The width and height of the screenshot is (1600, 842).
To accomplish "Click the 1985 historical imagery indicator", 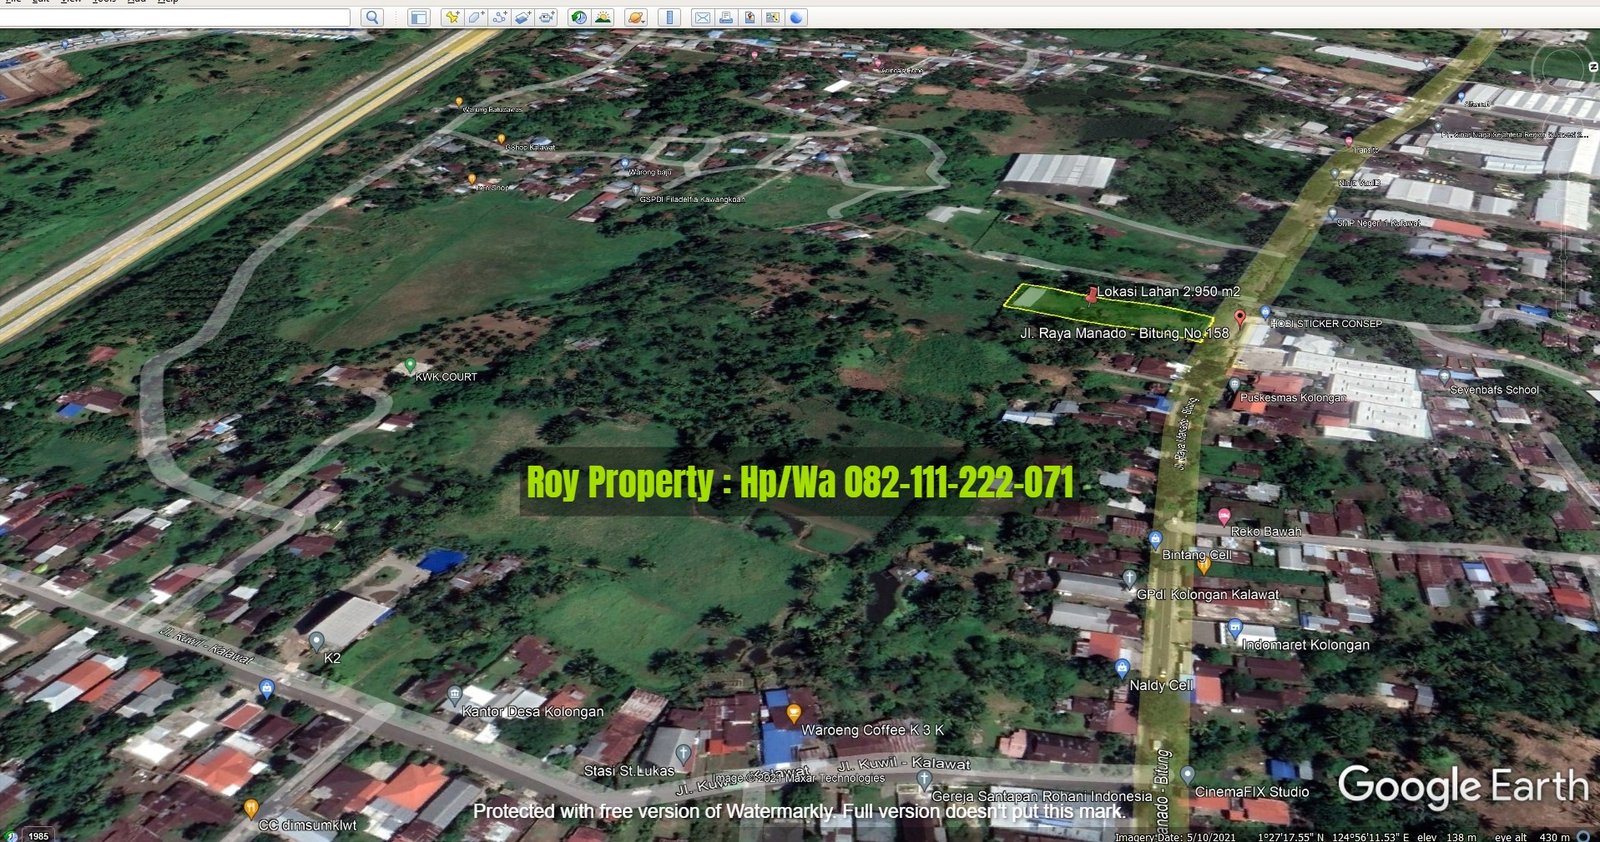I will coord(38,836).
